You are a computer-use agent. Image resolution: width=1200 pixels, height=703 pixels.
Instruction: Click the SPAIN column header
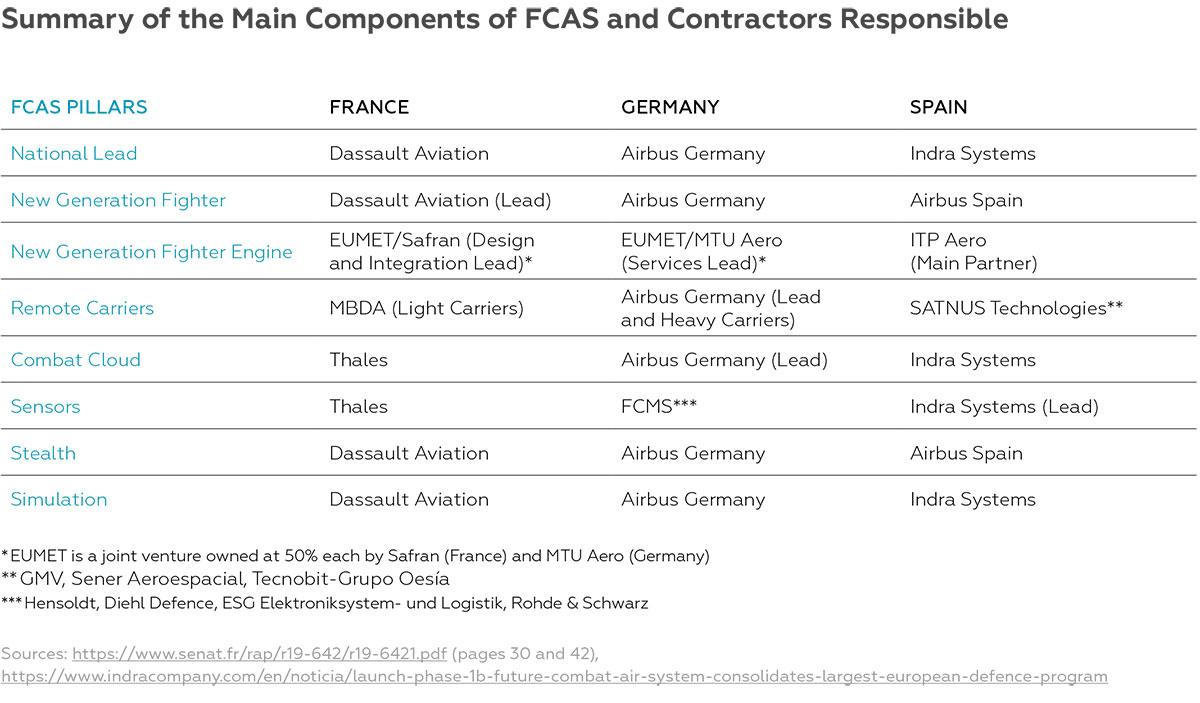pos(938,107)
